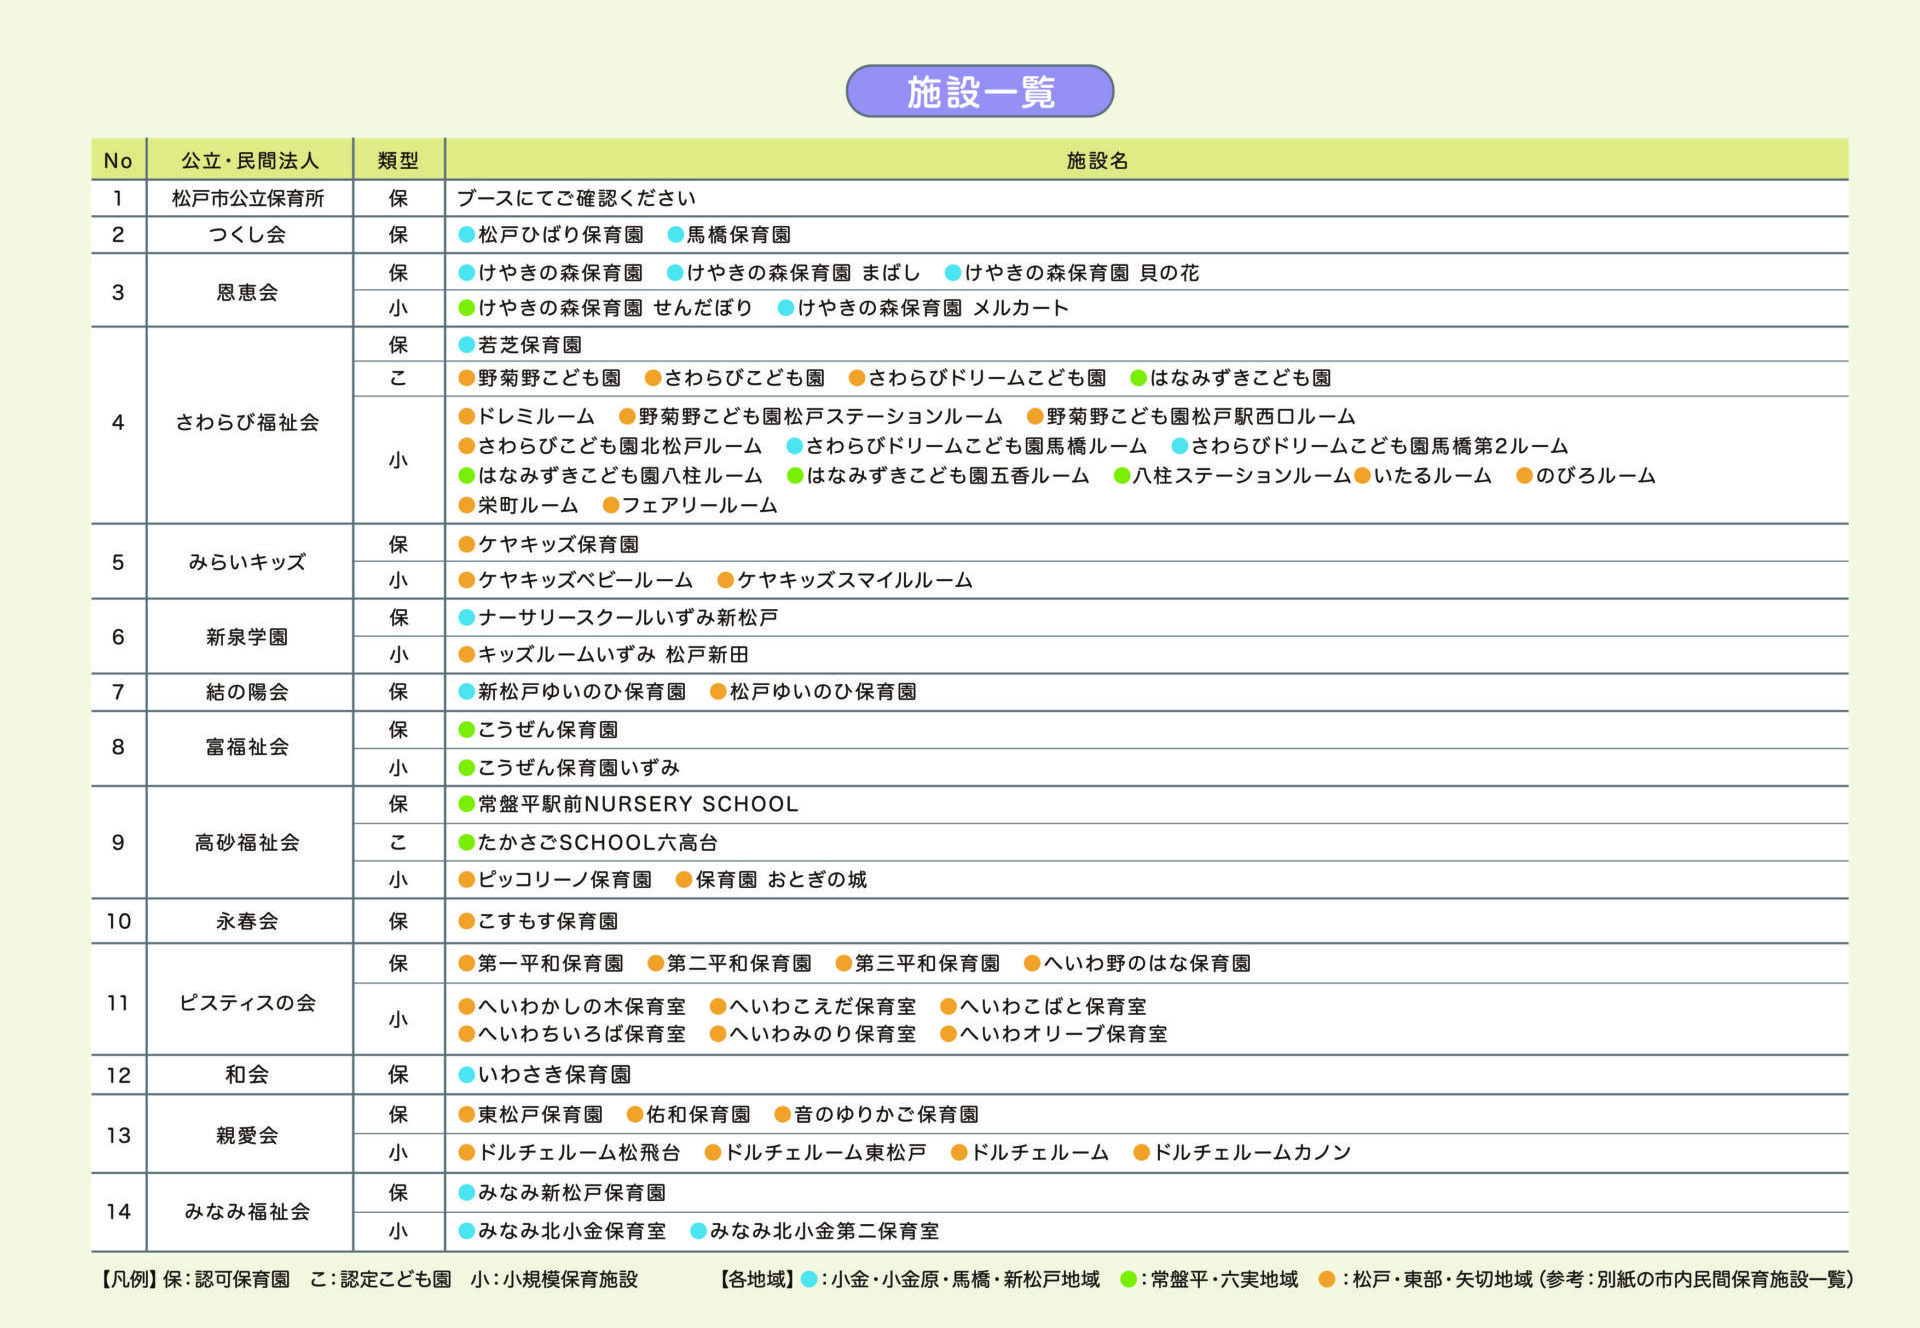Screen dimensions: 1920x1328
Task: Click けやきの森保育園 まばし entry
Action: click(803, 272)
